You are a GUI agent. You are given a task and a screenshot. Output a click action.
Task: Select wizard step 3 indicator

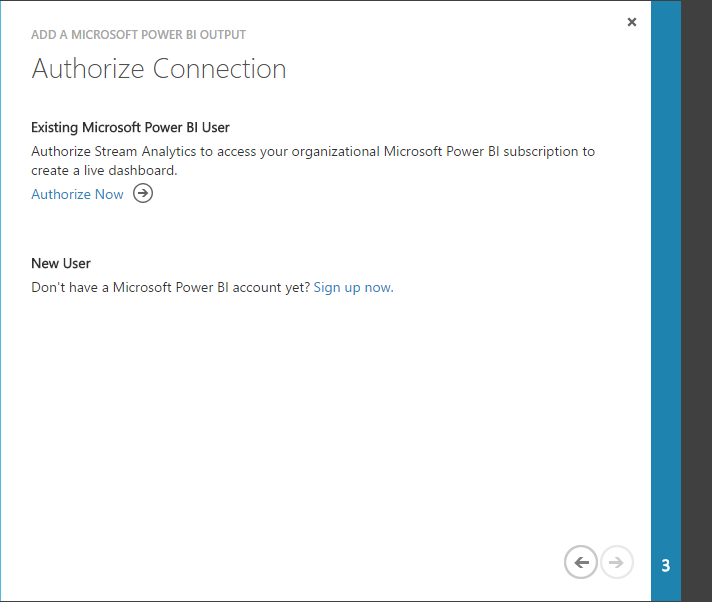coord(666,565)
